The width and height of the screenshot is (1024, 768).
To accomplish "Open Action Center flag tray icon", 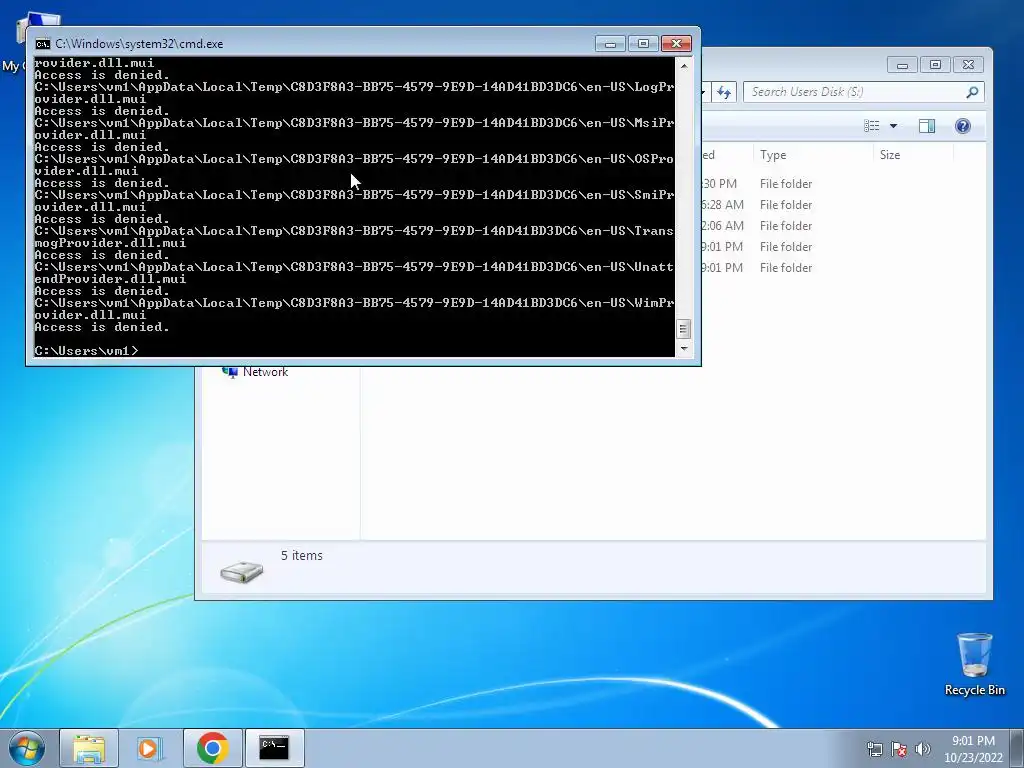I will click(x=899, y=749).
